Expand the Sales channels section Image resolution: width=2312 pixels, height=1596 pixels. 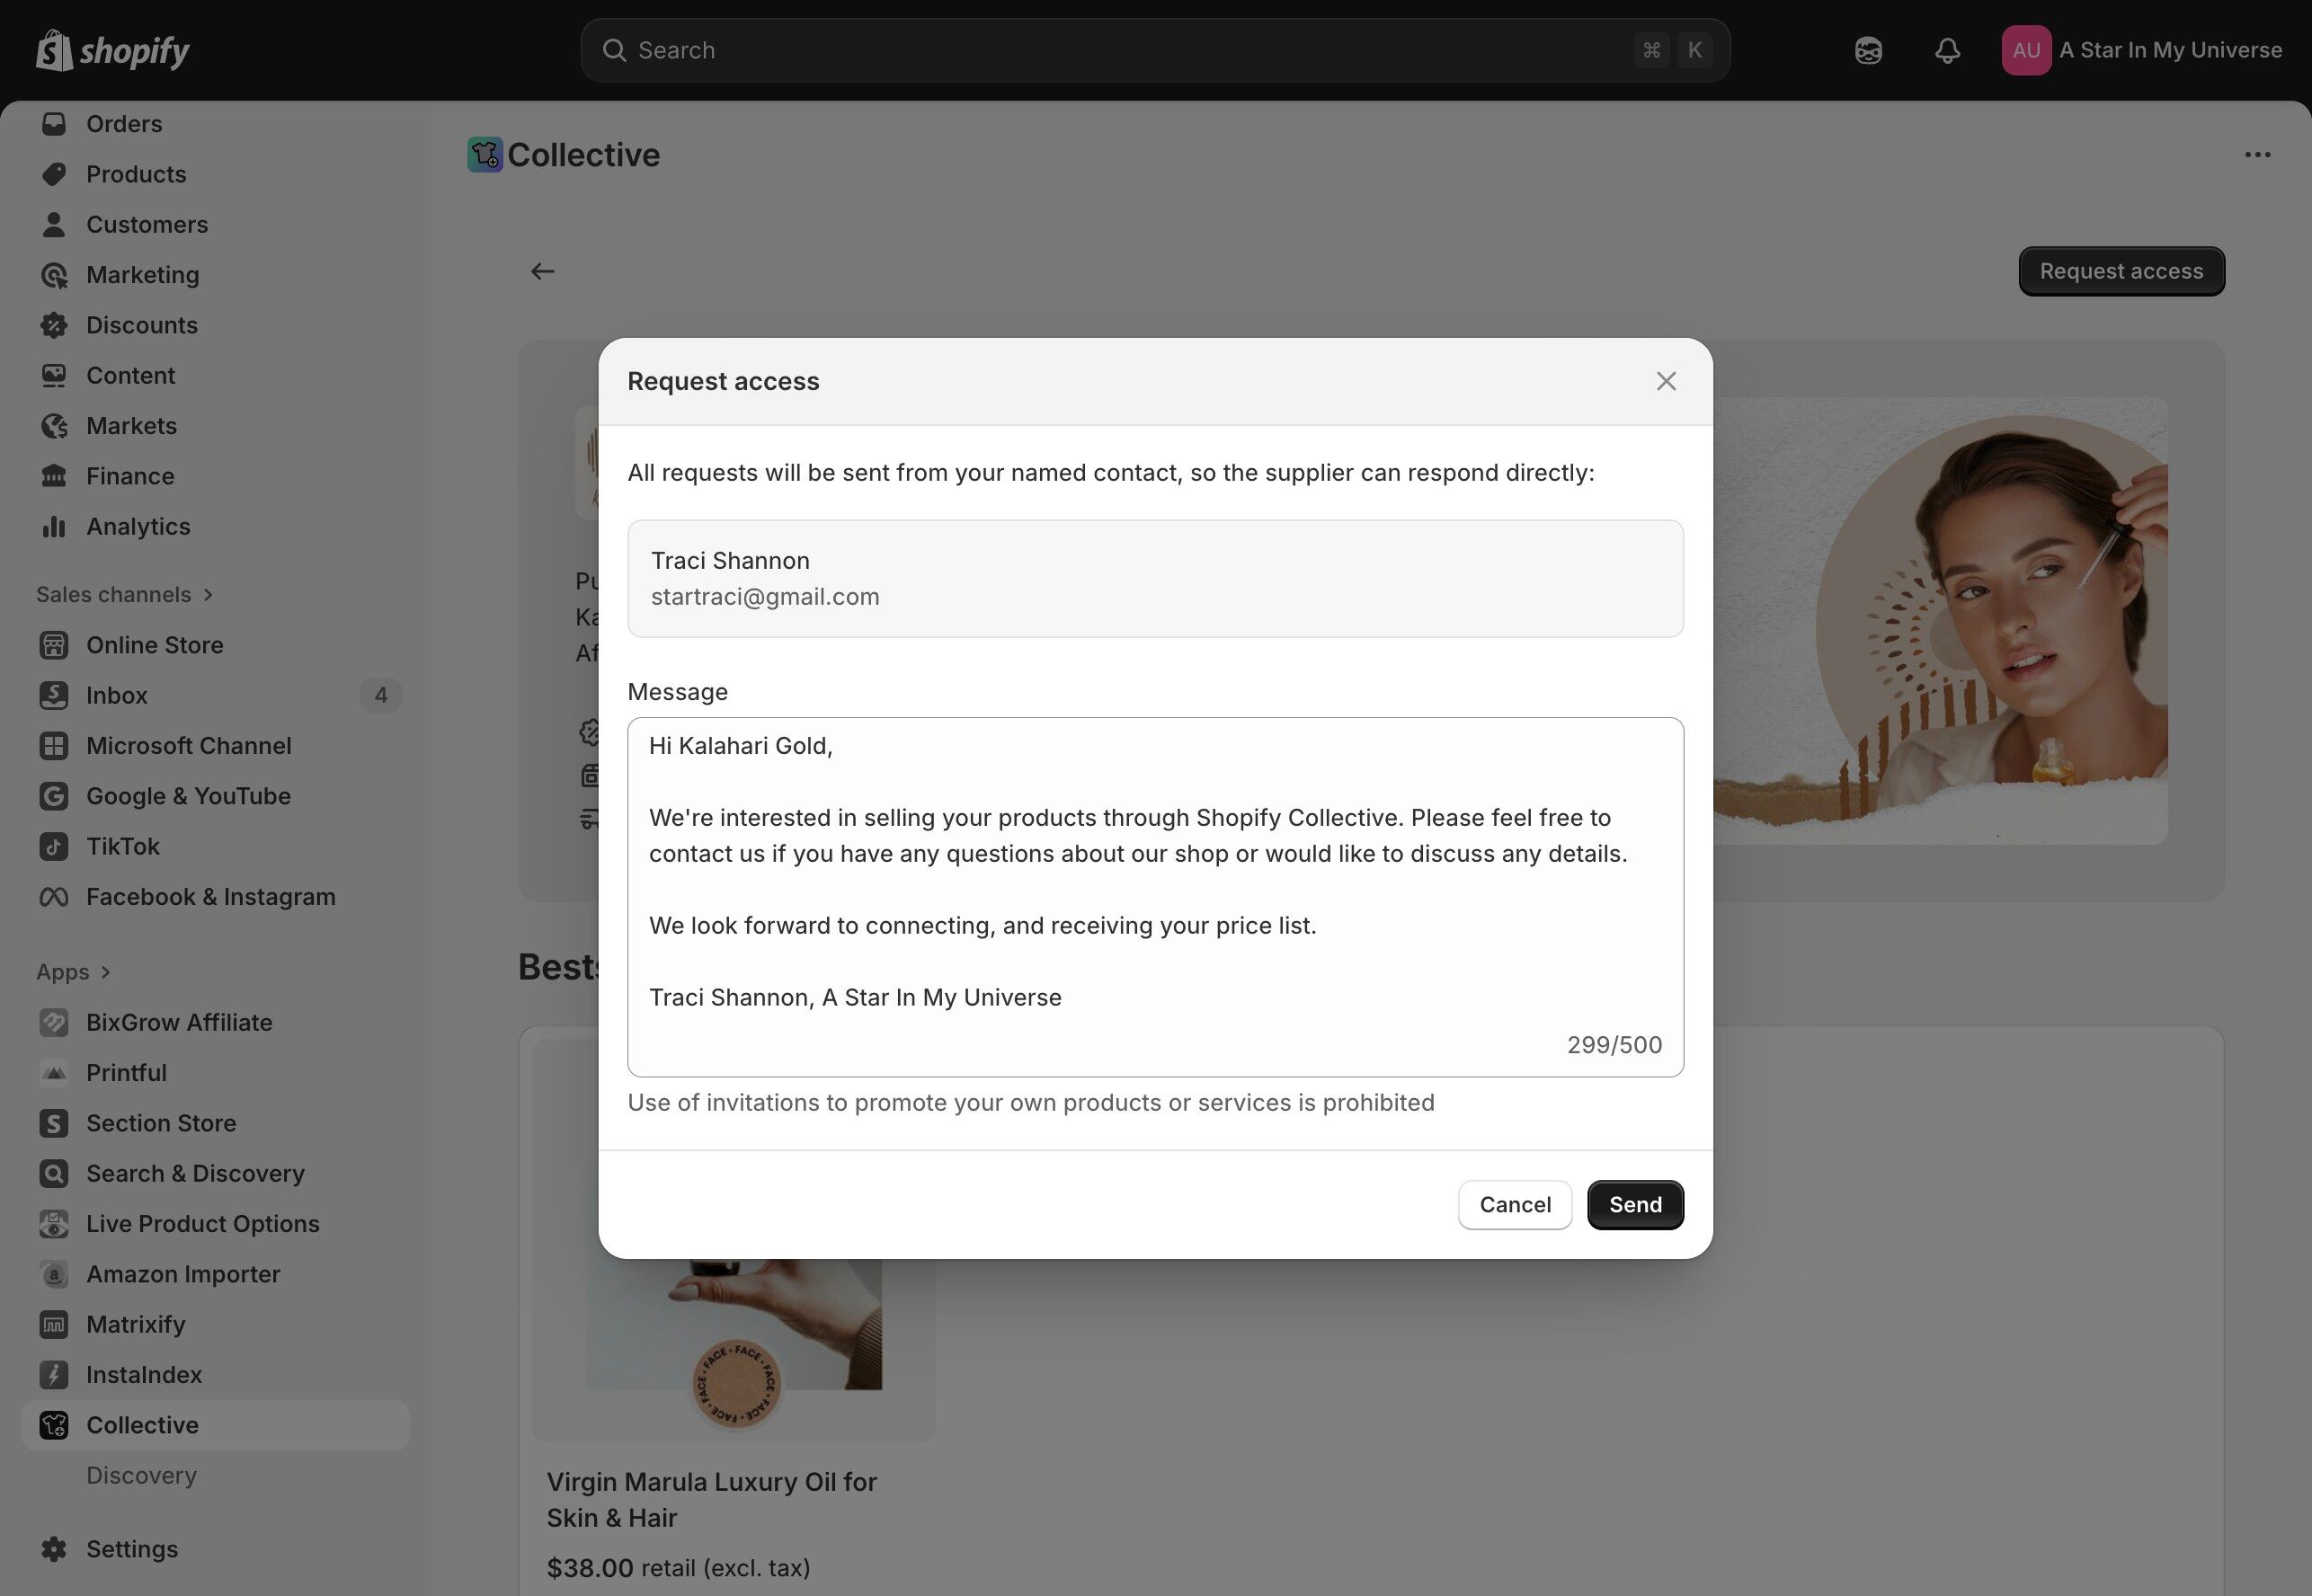point(208,594)
